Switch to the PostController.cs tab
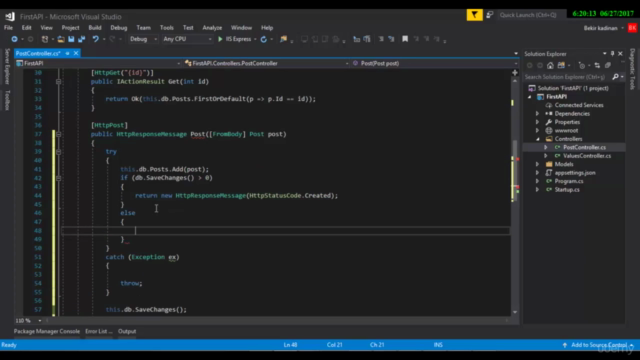 pos(38,53)
